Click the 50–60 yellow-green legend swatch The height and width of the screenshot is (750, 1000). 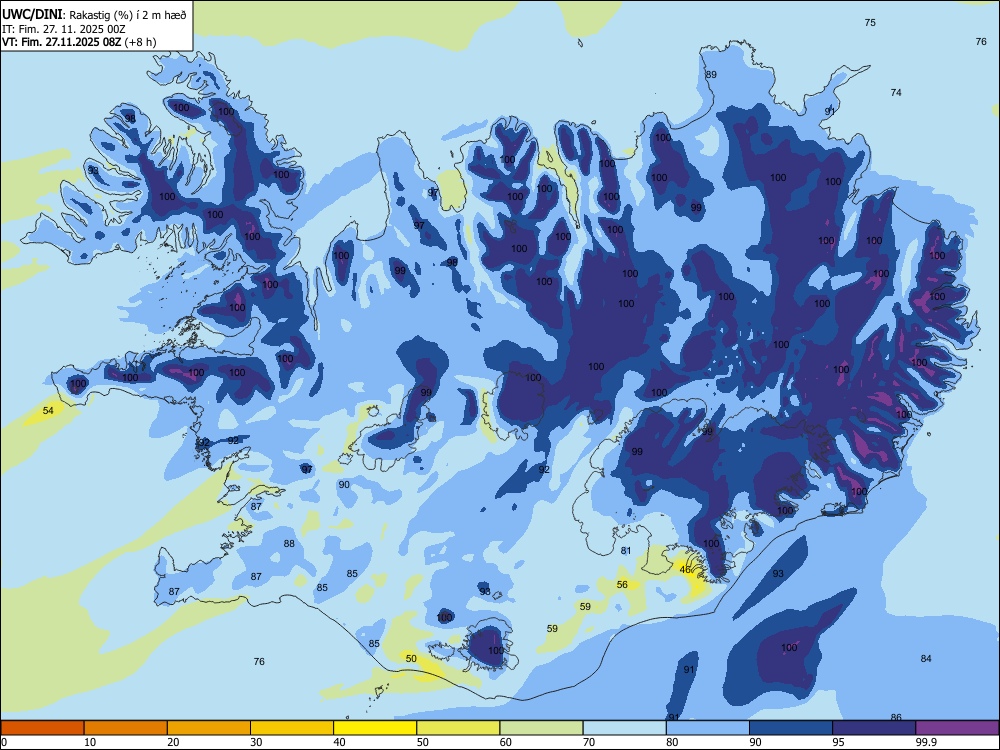pyautogui.click(x=459, y=728)
